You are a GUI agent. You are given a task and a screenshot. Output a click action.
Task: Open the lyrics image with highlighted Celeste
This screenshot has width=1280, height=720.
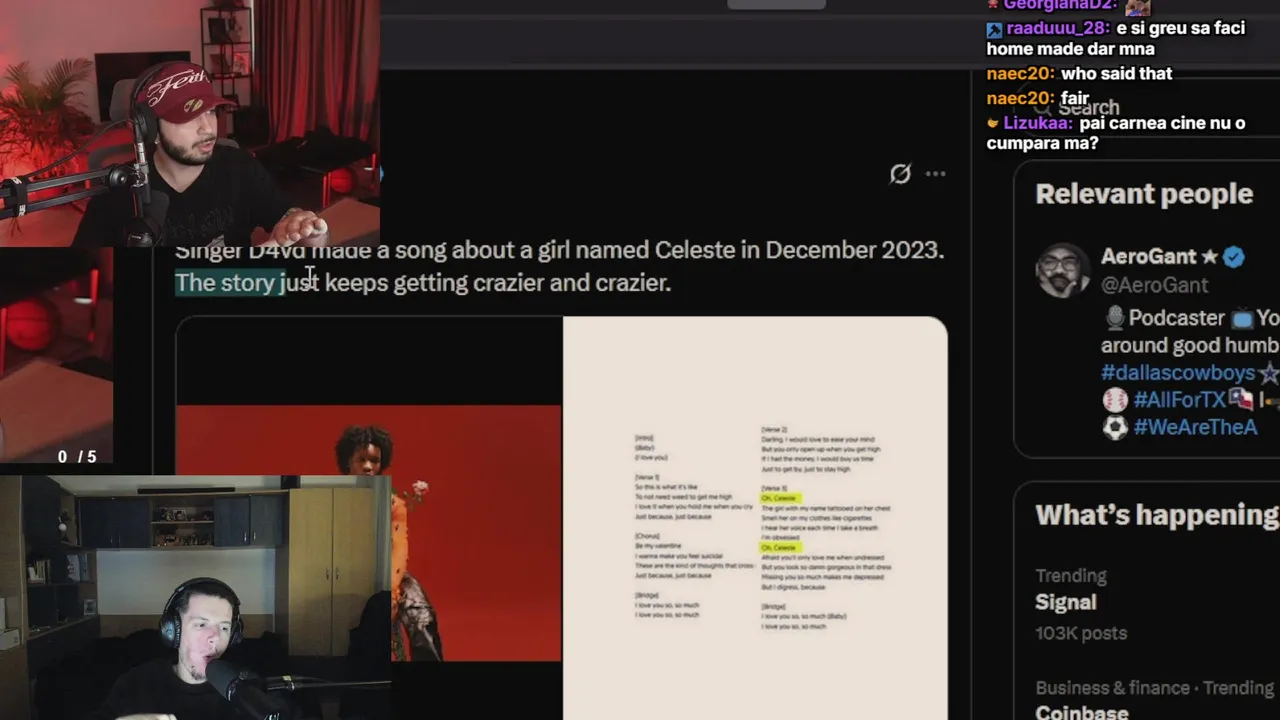tap(755, 518)
